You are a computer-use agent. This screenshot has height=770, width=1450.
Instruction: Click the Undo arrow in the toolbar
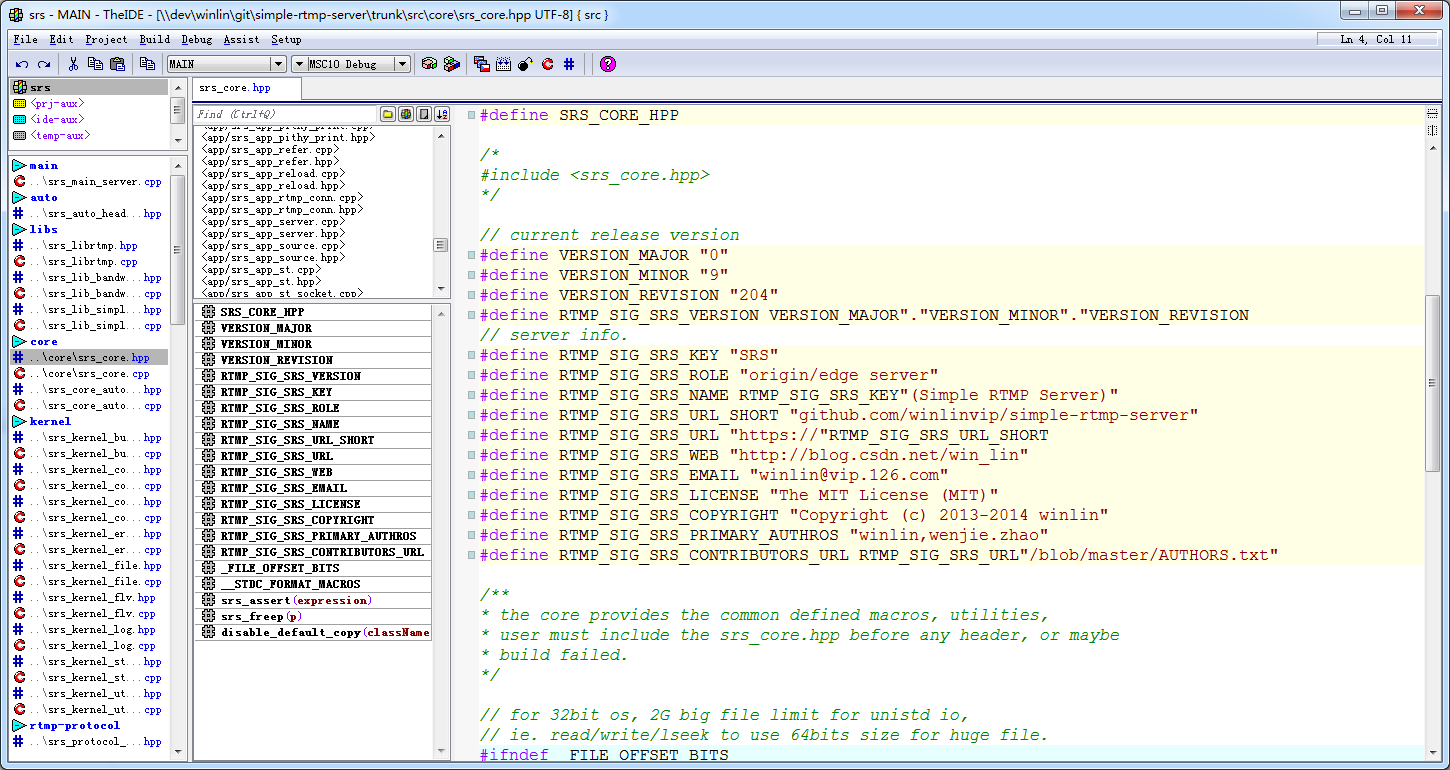[x=22, y=64]
